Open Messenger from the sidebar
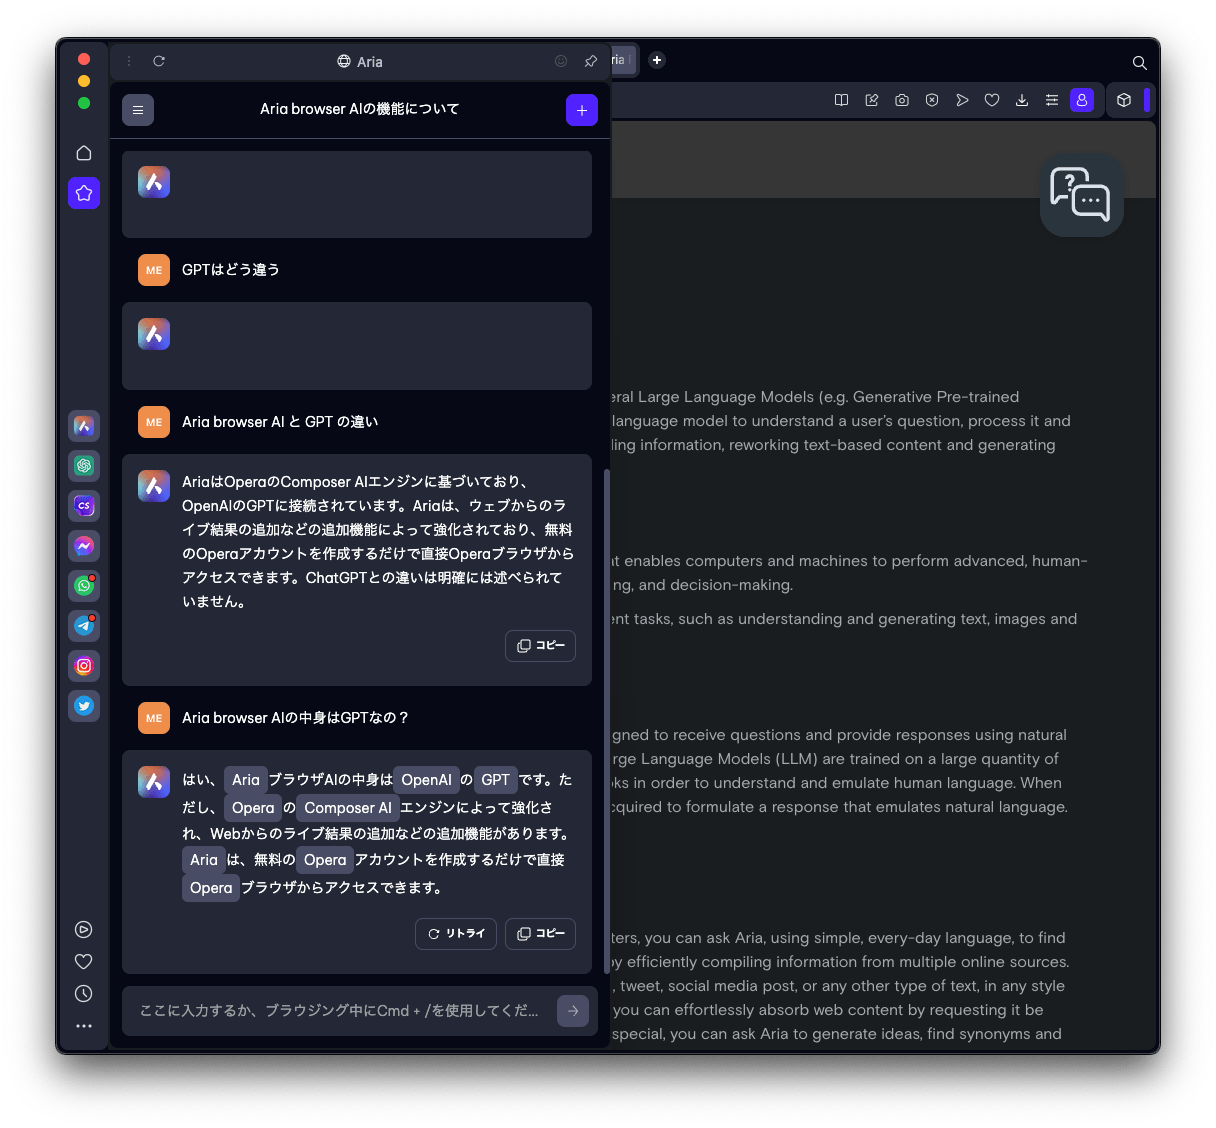 [x=84, y=546]
